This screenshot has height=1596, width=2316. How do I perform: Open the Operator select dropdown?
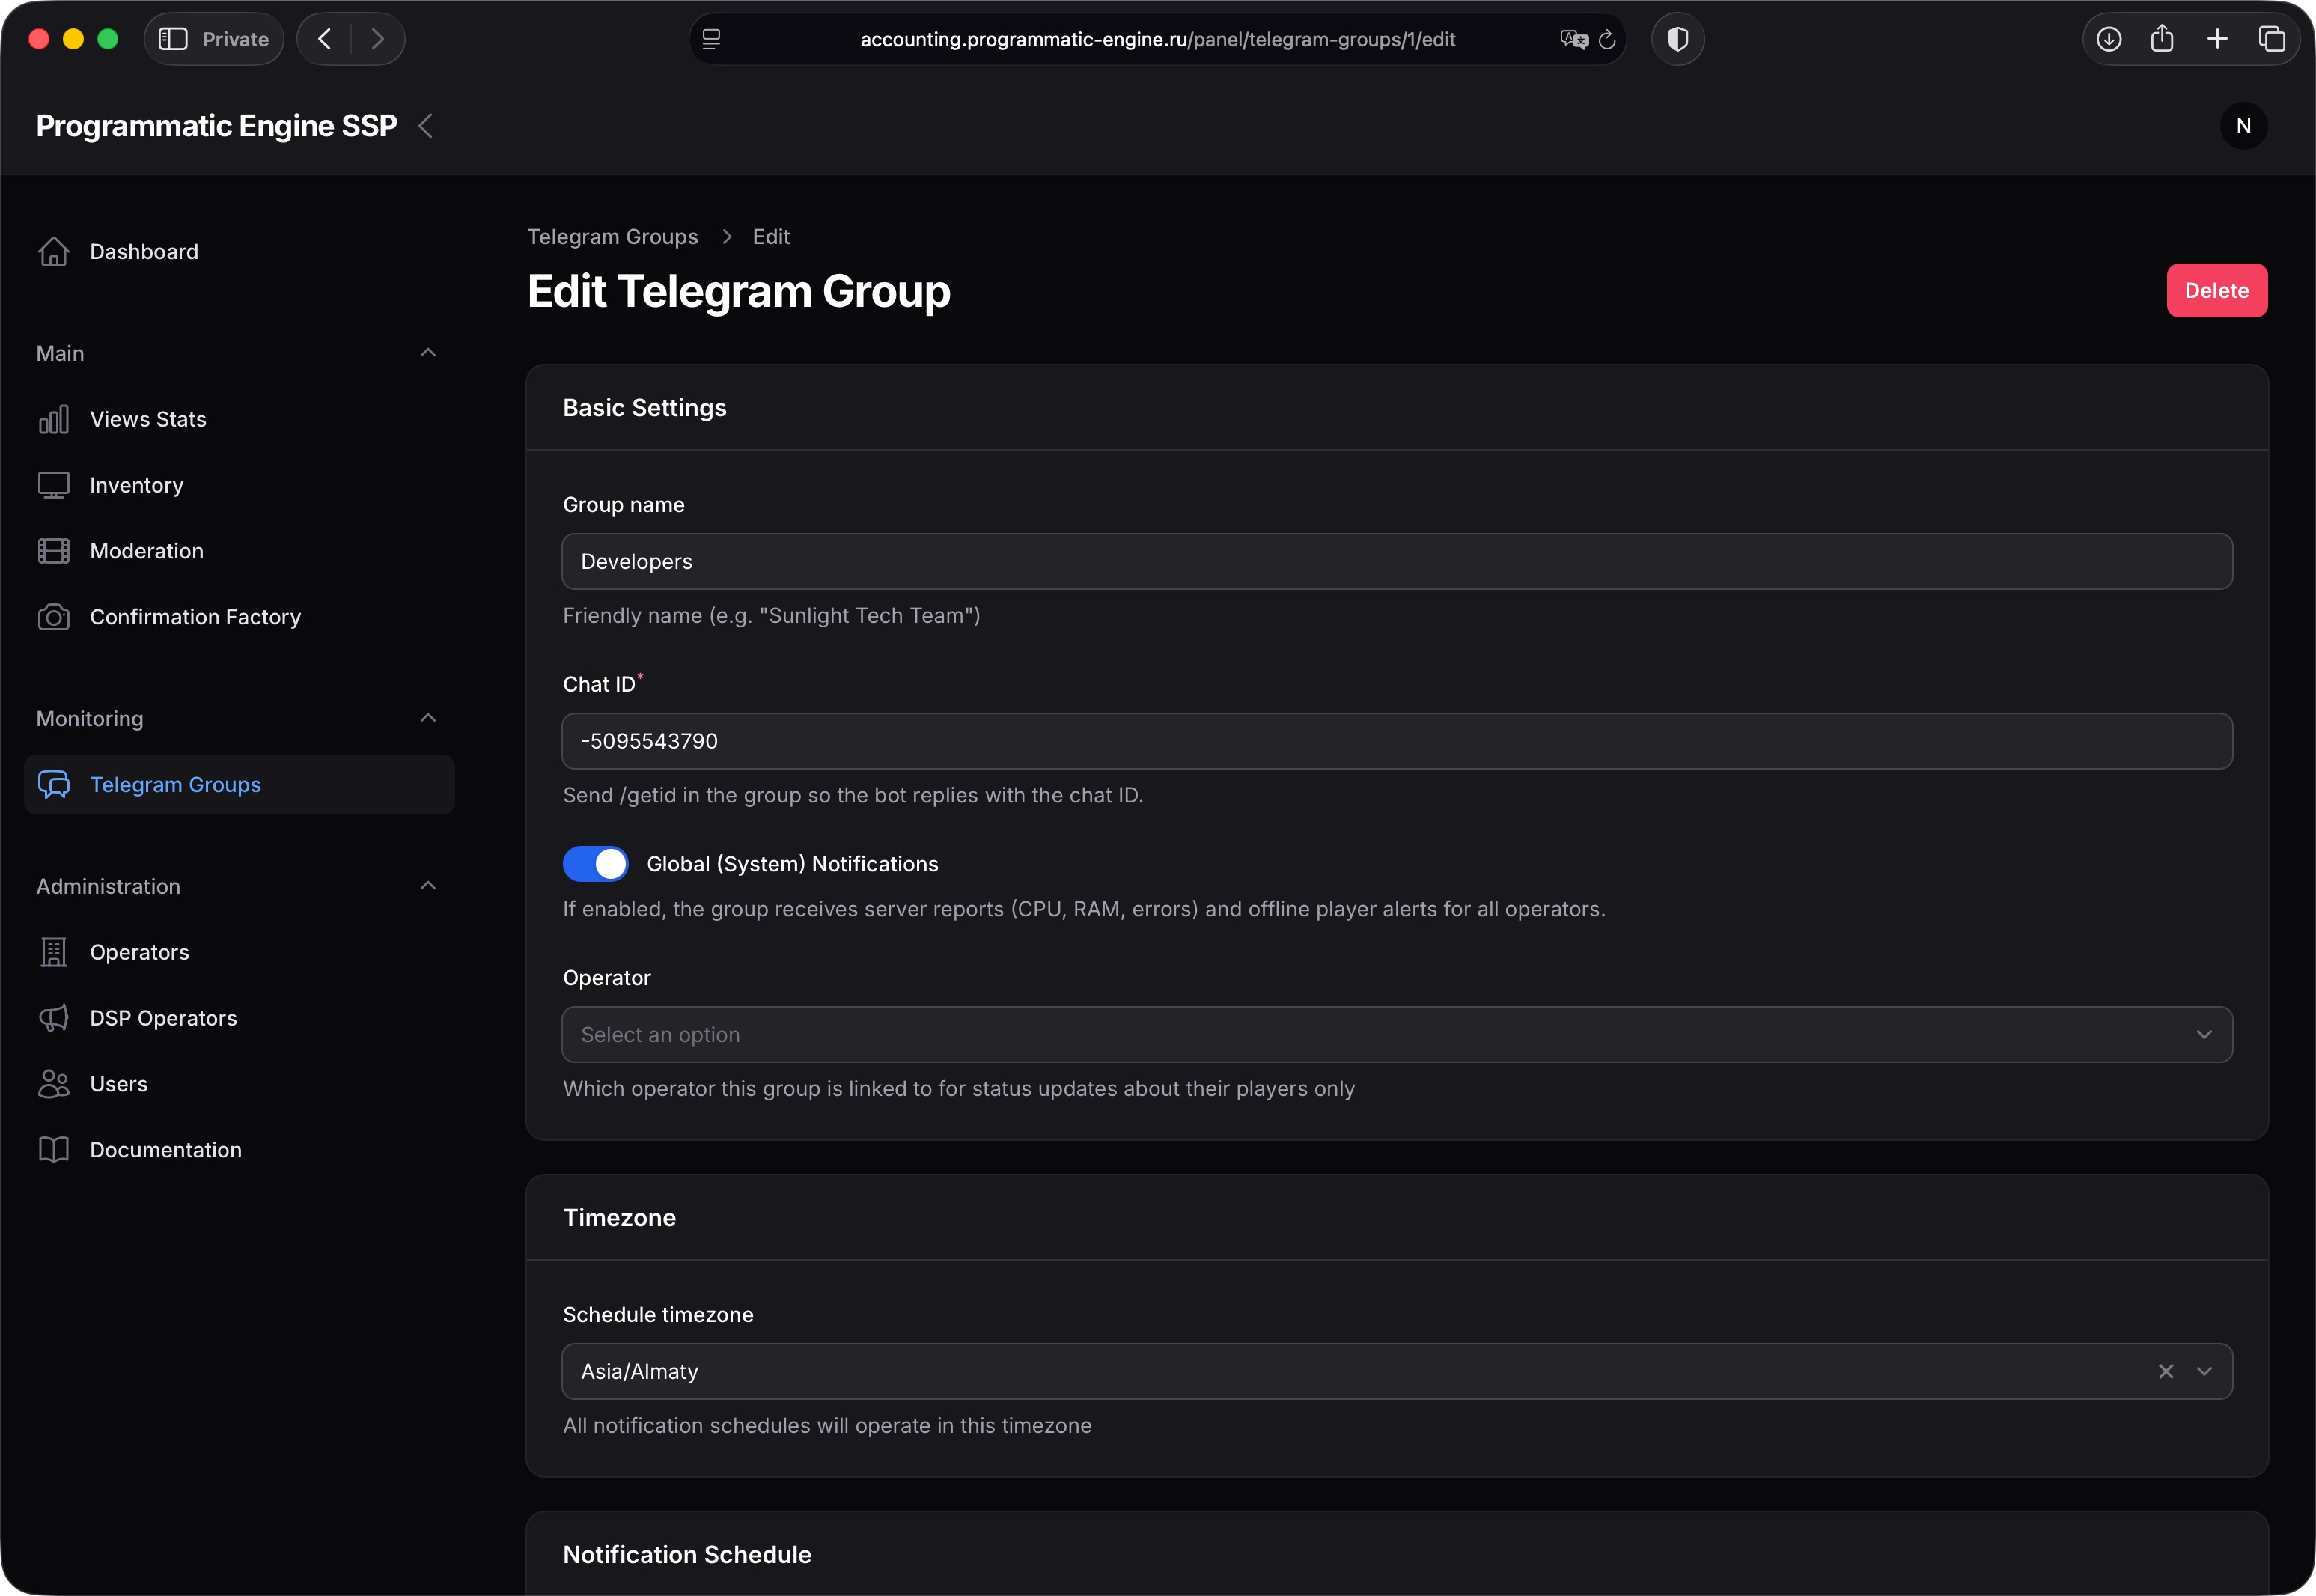point(1396,1034)
